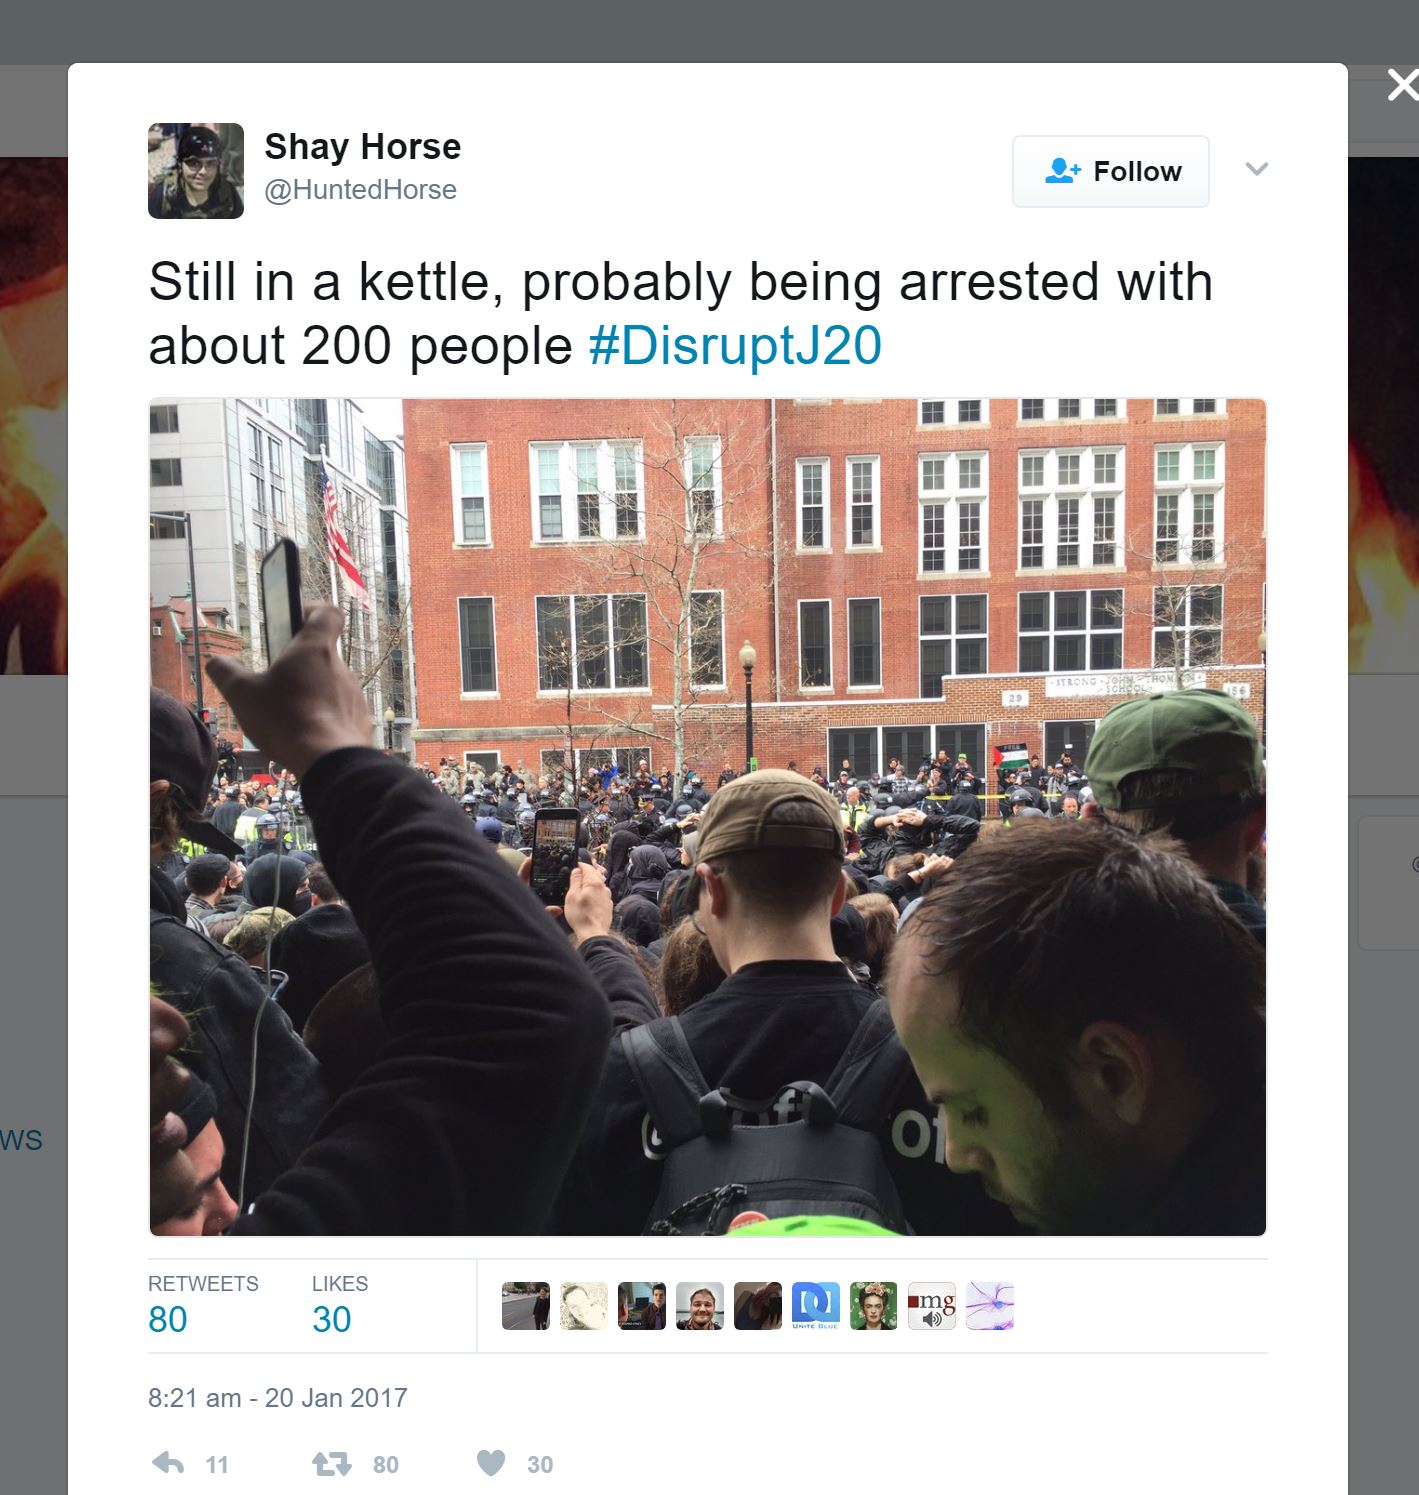Viewport: 1419px width, 1495px height.
Task: Click the Frida Kahlo liker avatar
Action: (874, 1306)
